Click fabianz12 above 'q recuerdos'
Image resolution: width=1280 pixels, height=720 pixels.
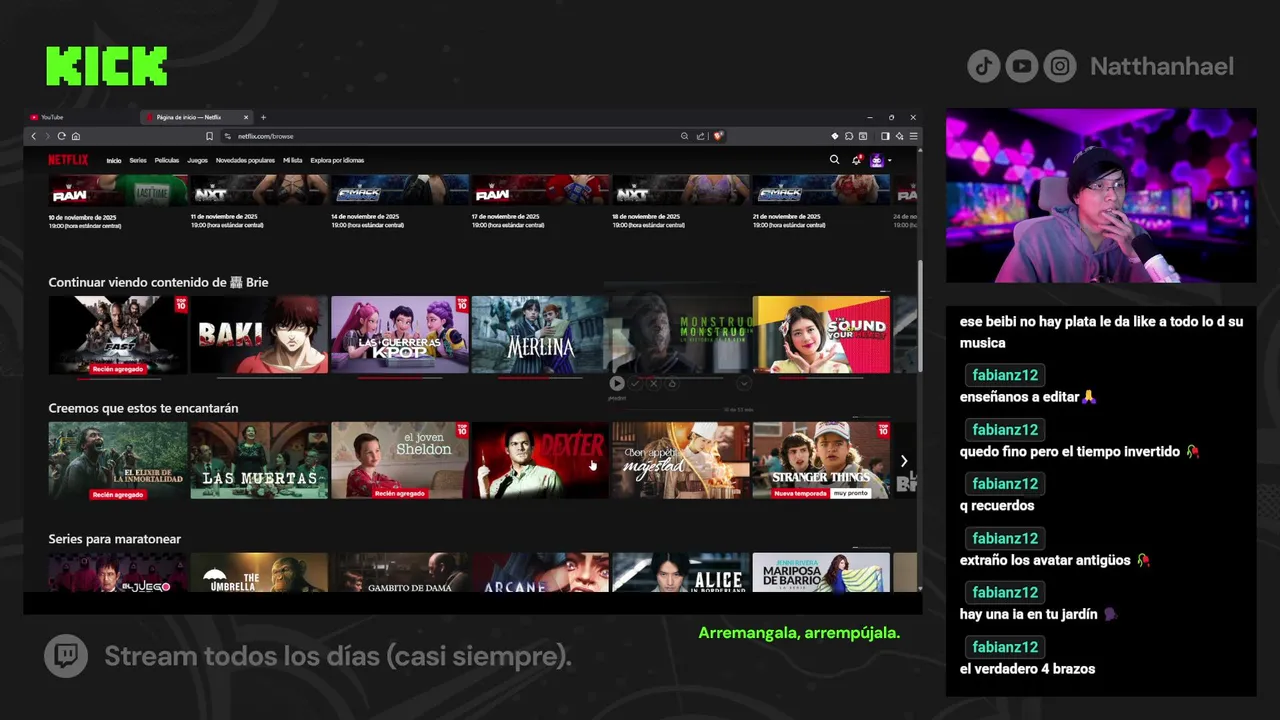(1005, 483)
